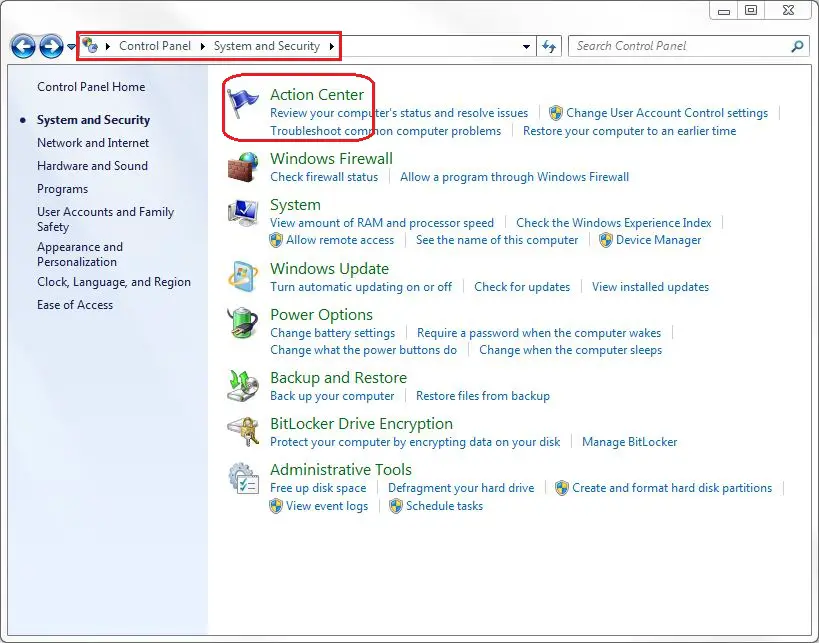This screenshot has width=819, height=643.
Task: Click the Control Panel icon in address bar
Action: tap(90, 45)
